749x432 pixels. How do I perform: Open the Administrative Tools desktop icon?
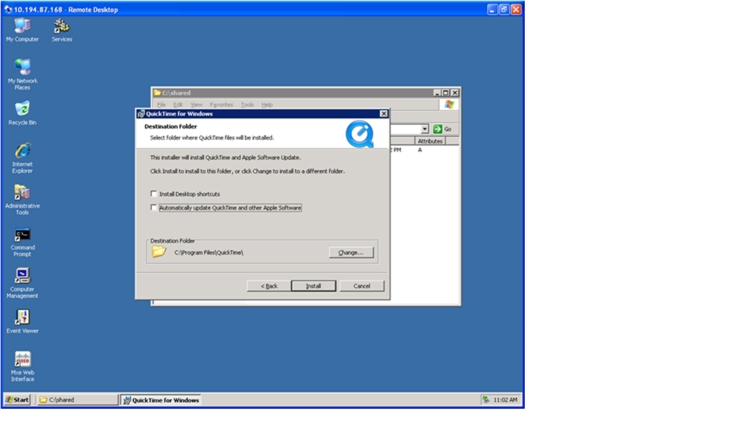[22, 199]
